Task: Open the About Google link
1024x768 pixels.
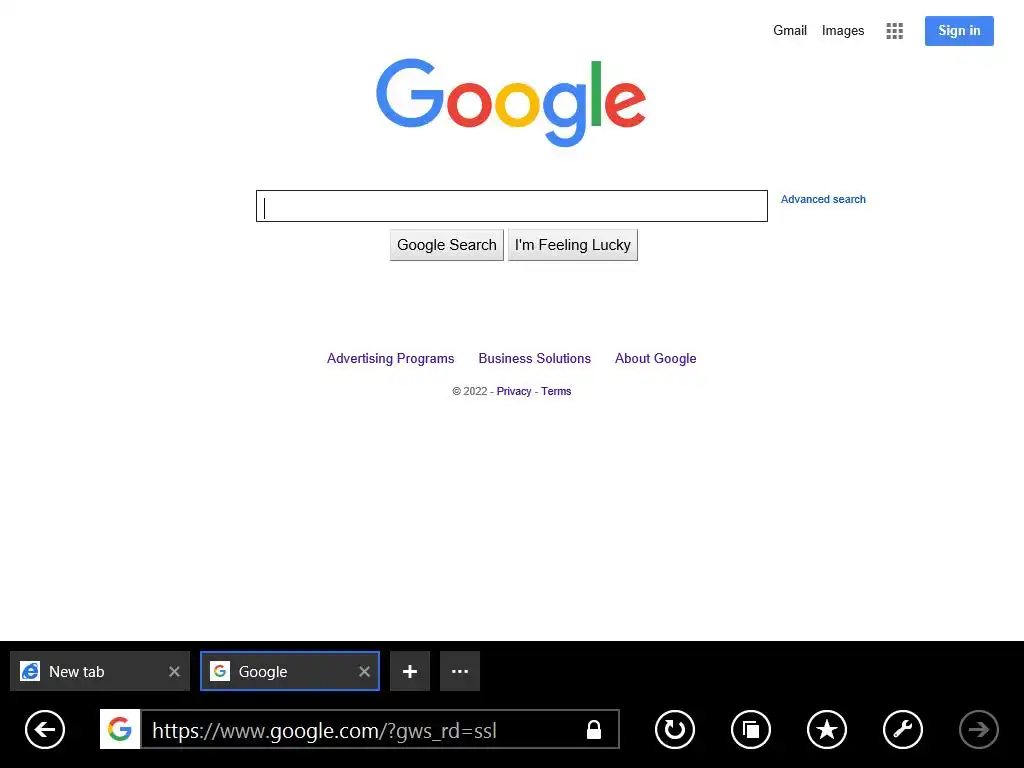Action: click(656, 359)
